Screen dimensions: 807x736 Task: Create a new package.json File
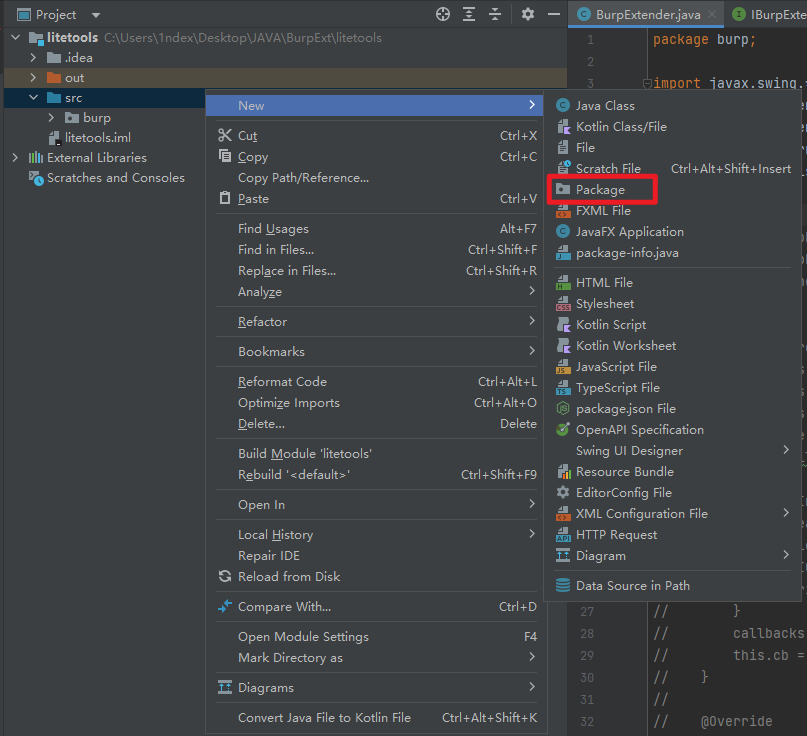(x=673, y=409)
